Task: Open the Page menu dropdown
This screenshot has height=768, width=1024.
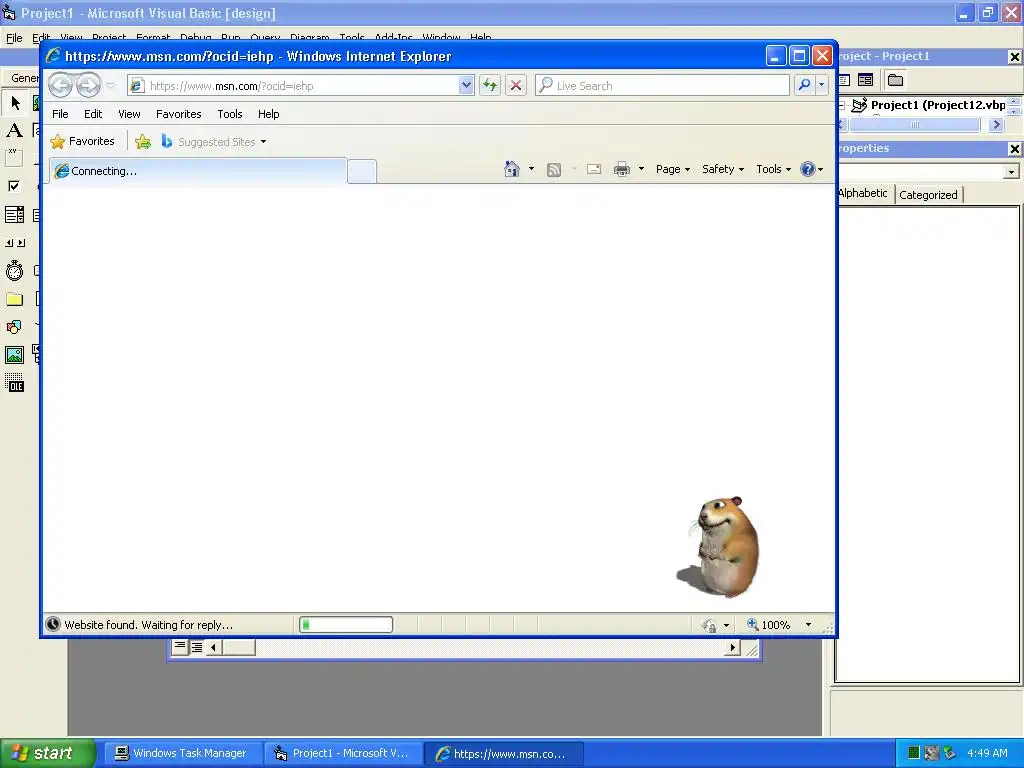Action: point(673,169)
